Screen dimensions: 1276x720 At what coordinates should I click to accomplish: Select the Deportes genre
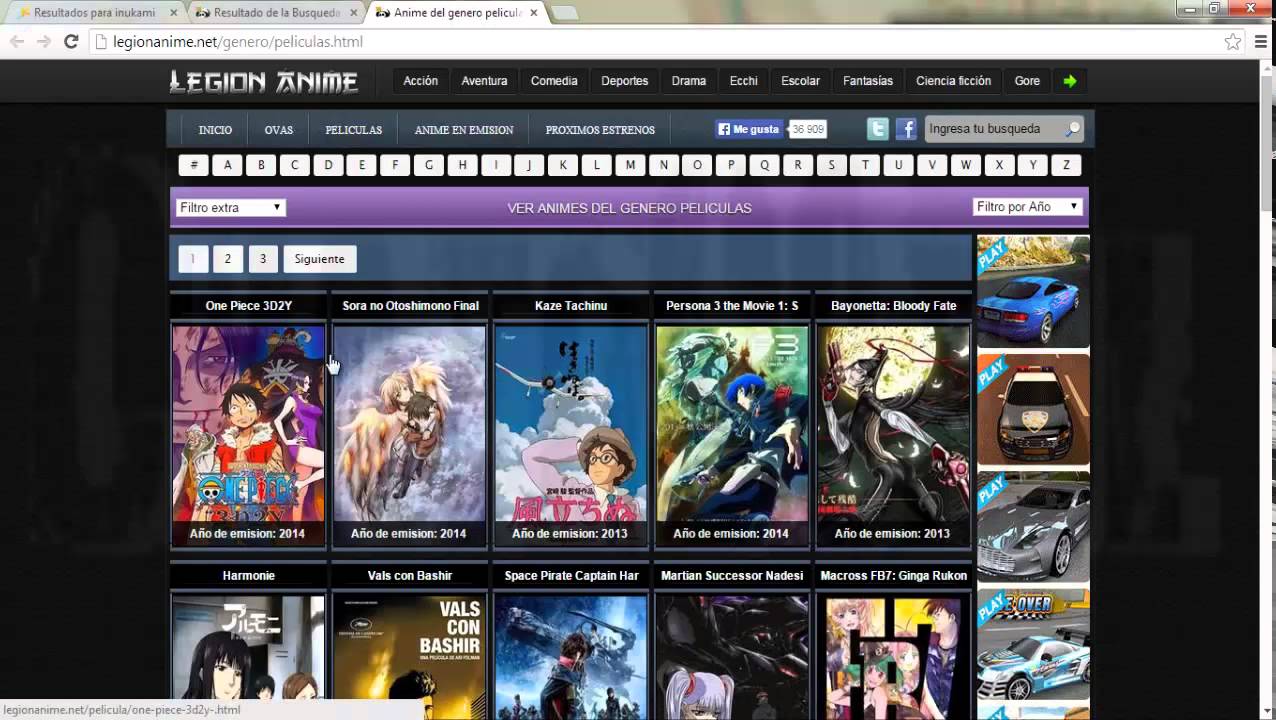625,81
